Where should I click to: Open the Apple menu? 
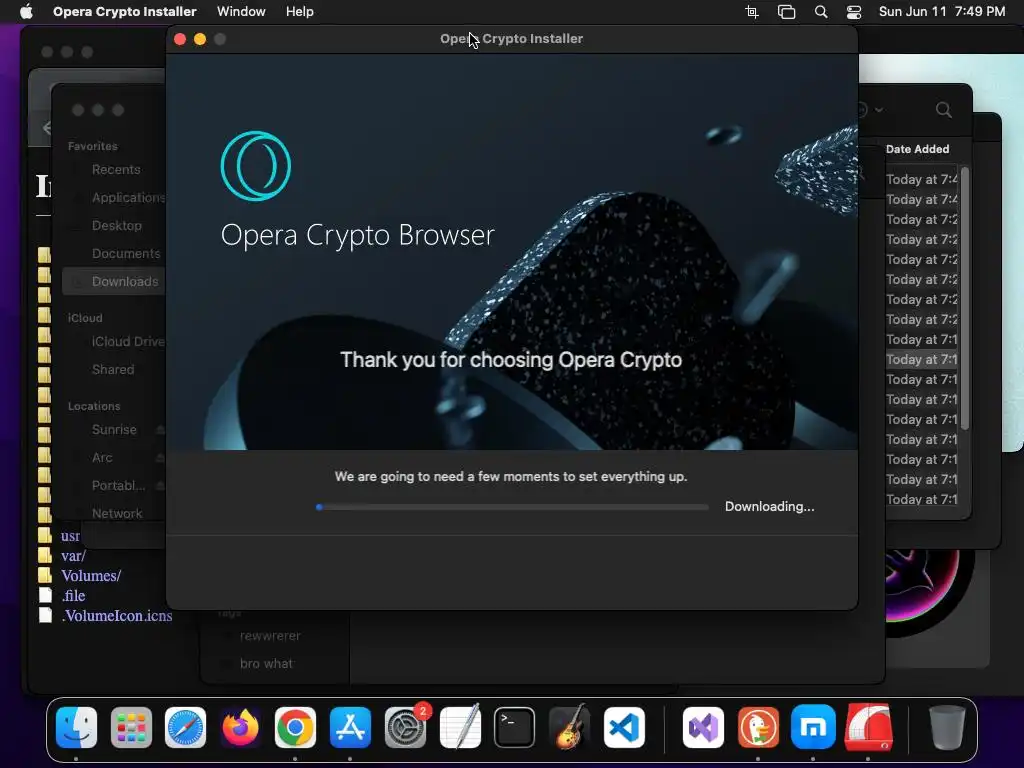(x=26, y=12)
